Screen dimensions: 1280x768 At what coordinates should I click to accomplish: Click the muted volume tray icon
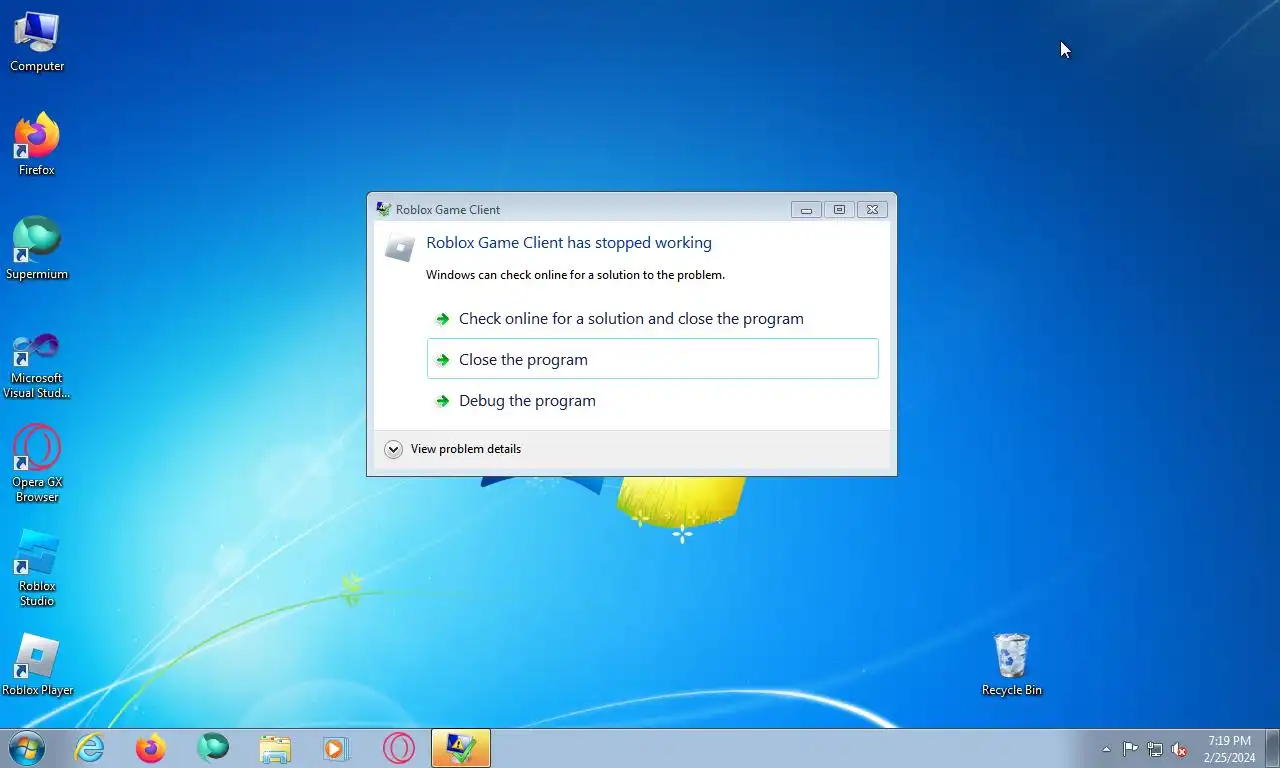click(x=1179, y=749)
